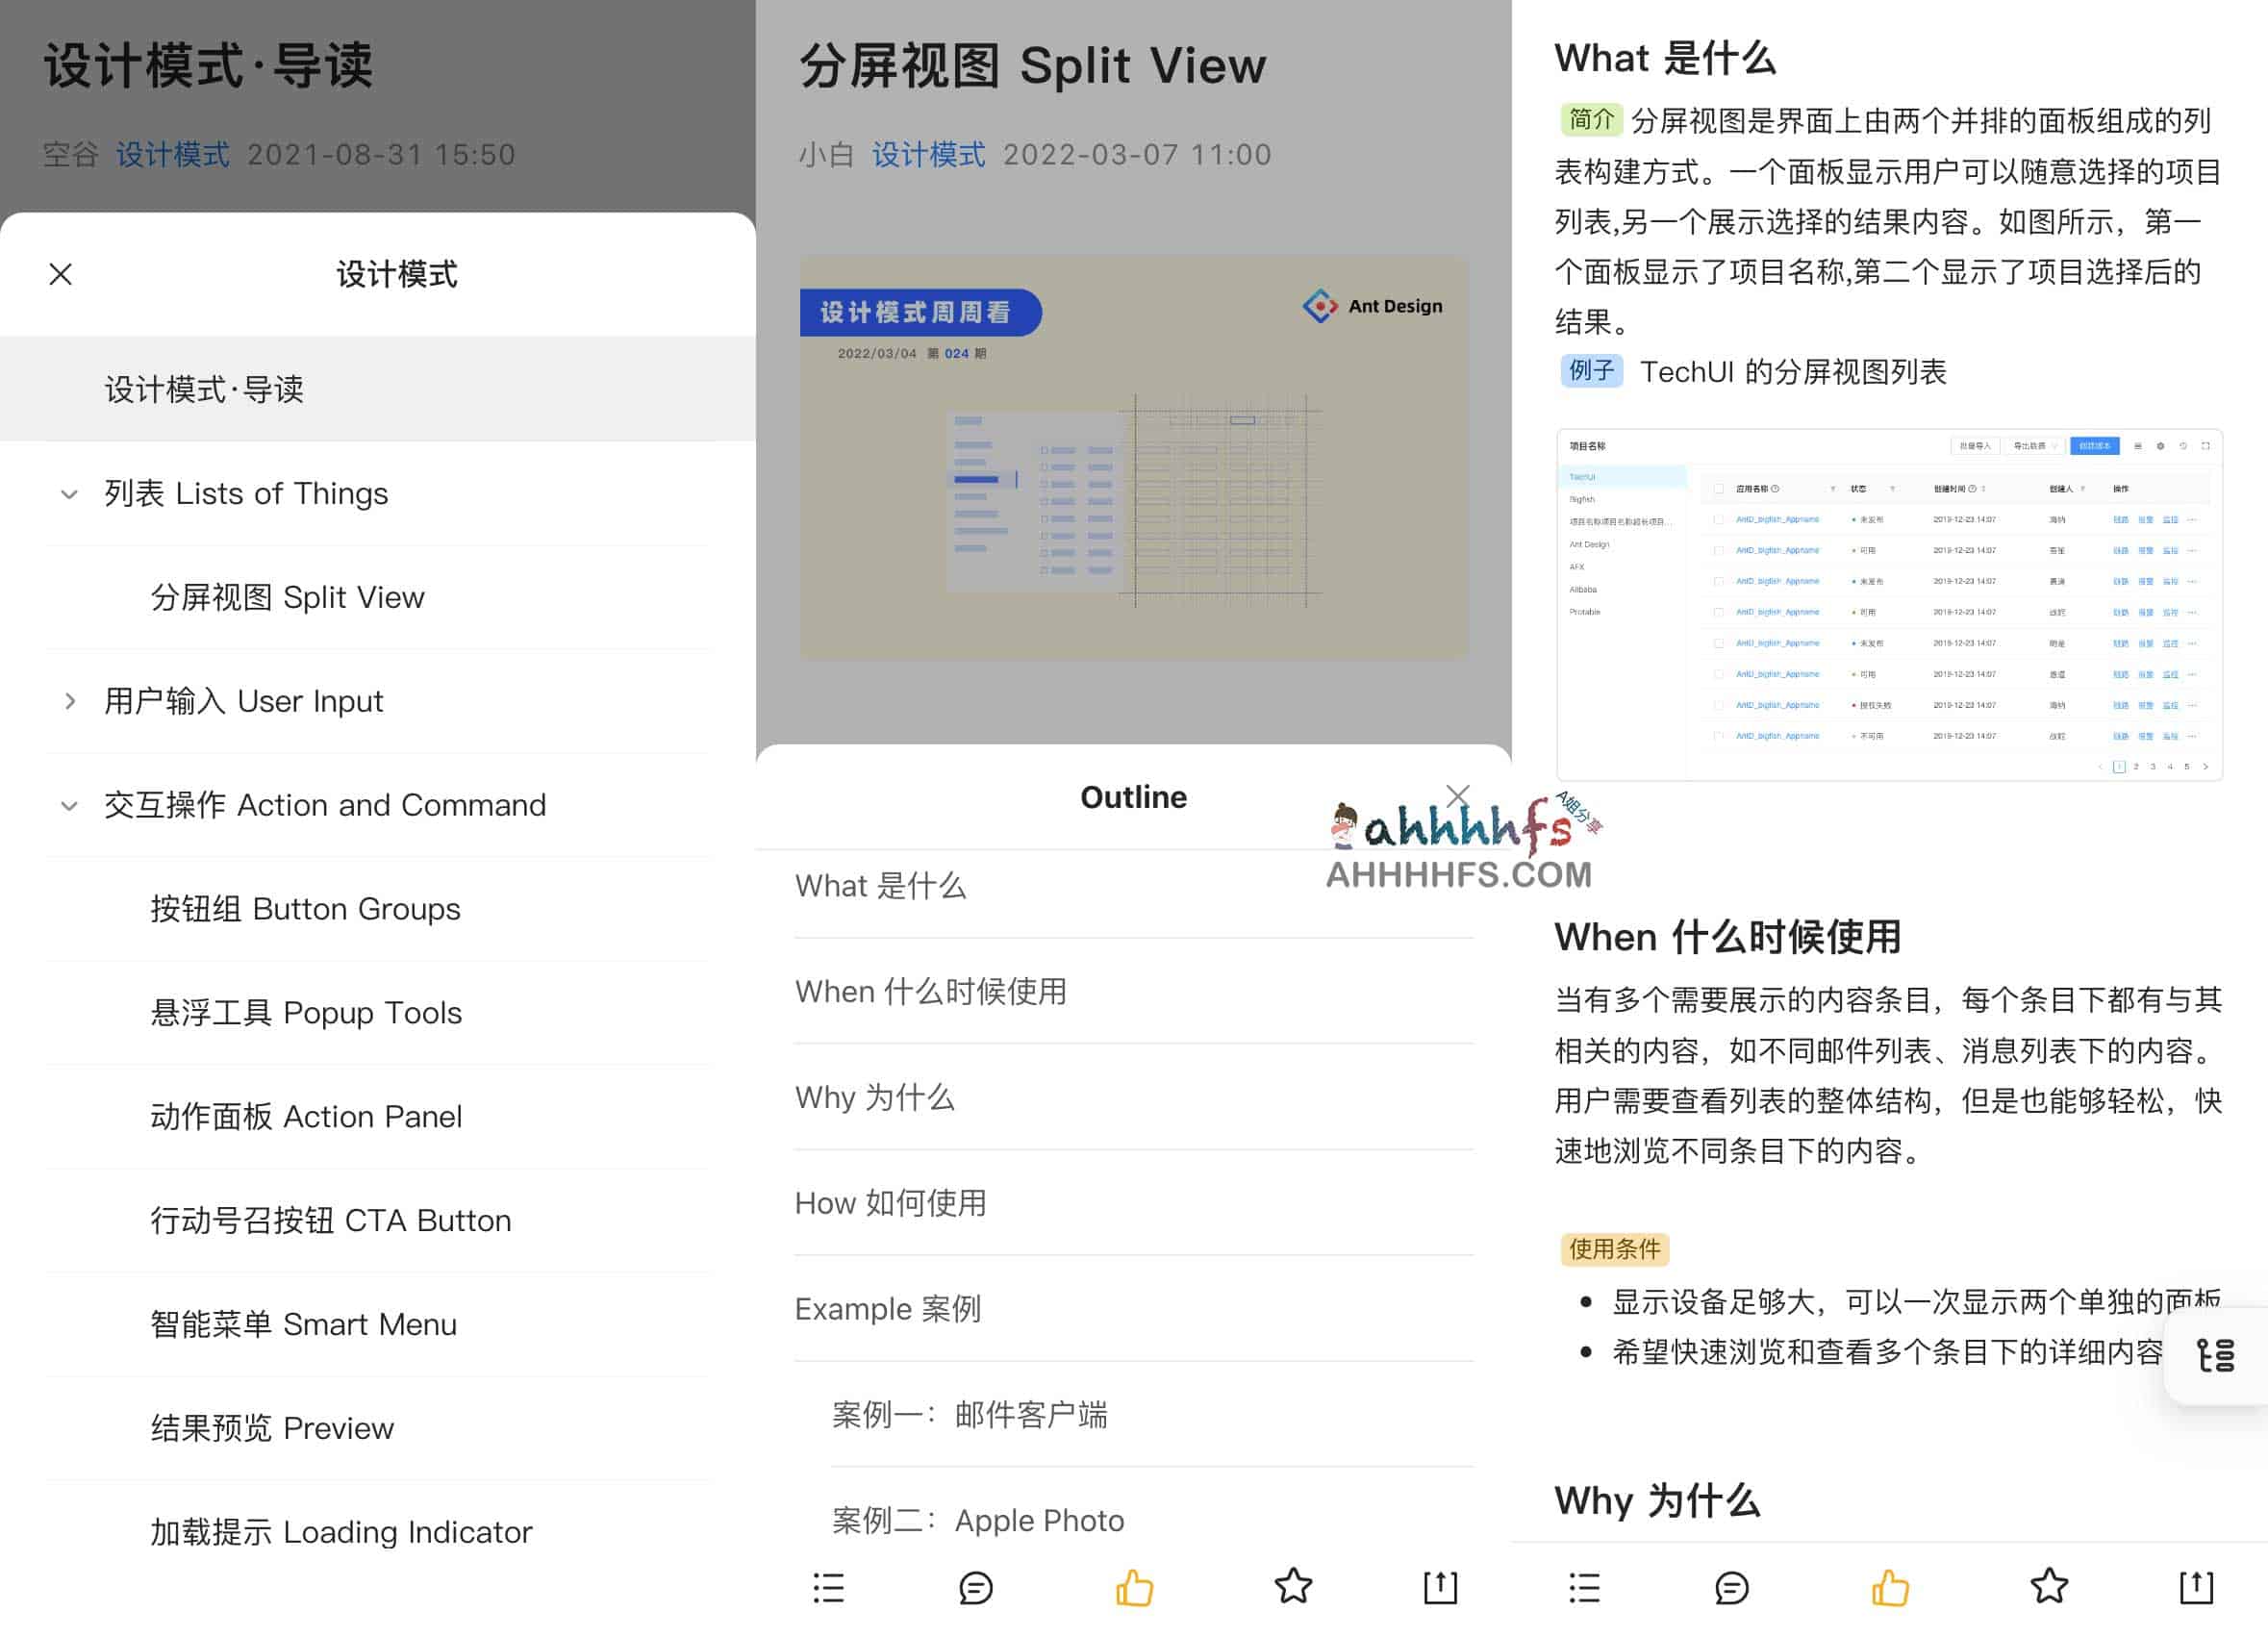Favorite the Split View article via star icon
Image resolution: width=2268 pixels, height=1637 pixels.
tap(1294, 1588)
